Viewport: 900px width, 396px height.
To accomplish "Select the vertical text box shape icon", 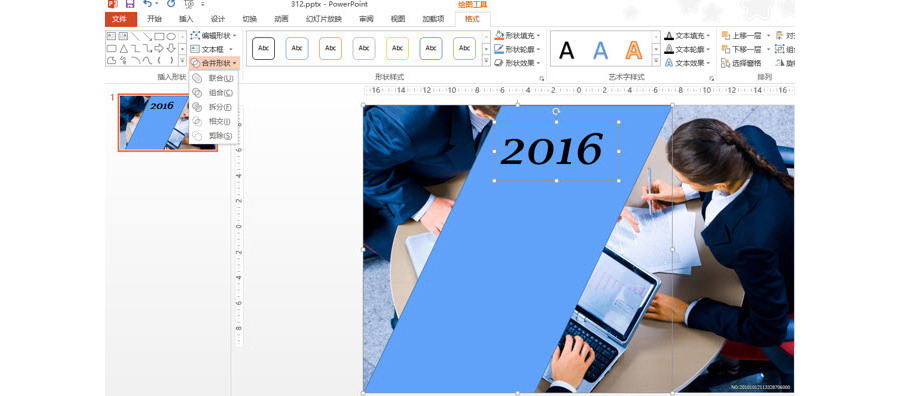I will 123,36.
